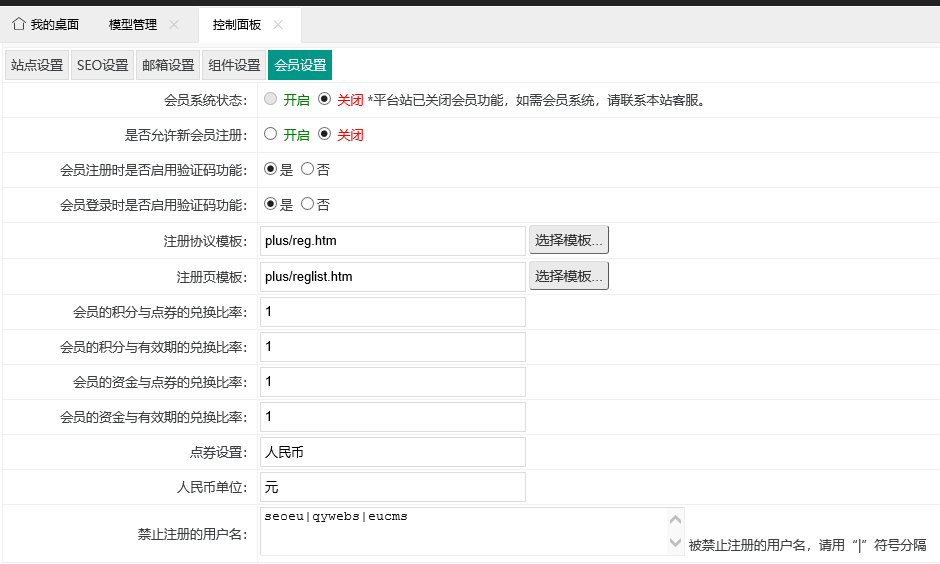Open the 站点设置 settings tab
This screenshot has height=564, width=940.
(x=37, y=65)
